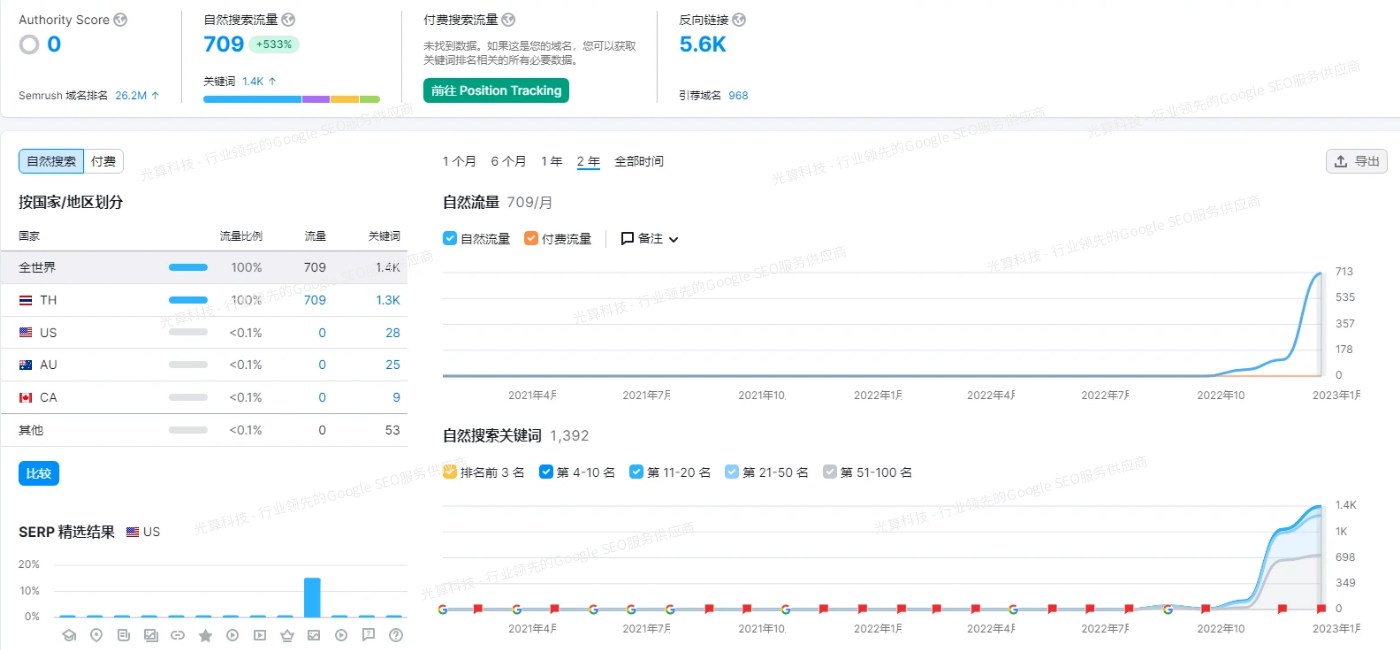Open 前往 Position Tracking
This screenshot has width=1400, height=650.
[x=495, y=90]
